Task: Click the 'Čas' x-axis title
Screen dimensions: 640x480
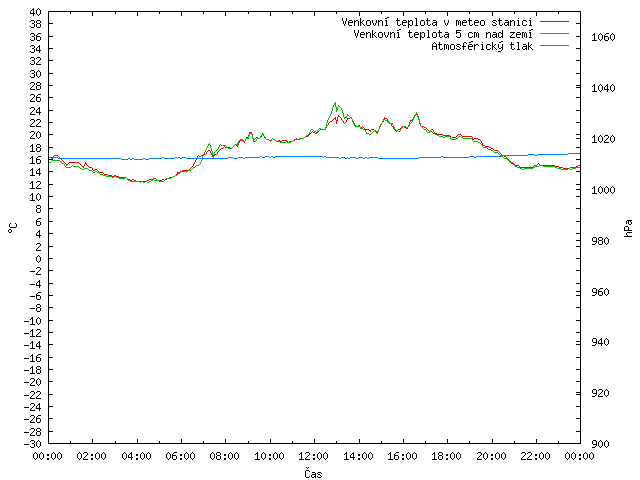Action: pos(313,473)
